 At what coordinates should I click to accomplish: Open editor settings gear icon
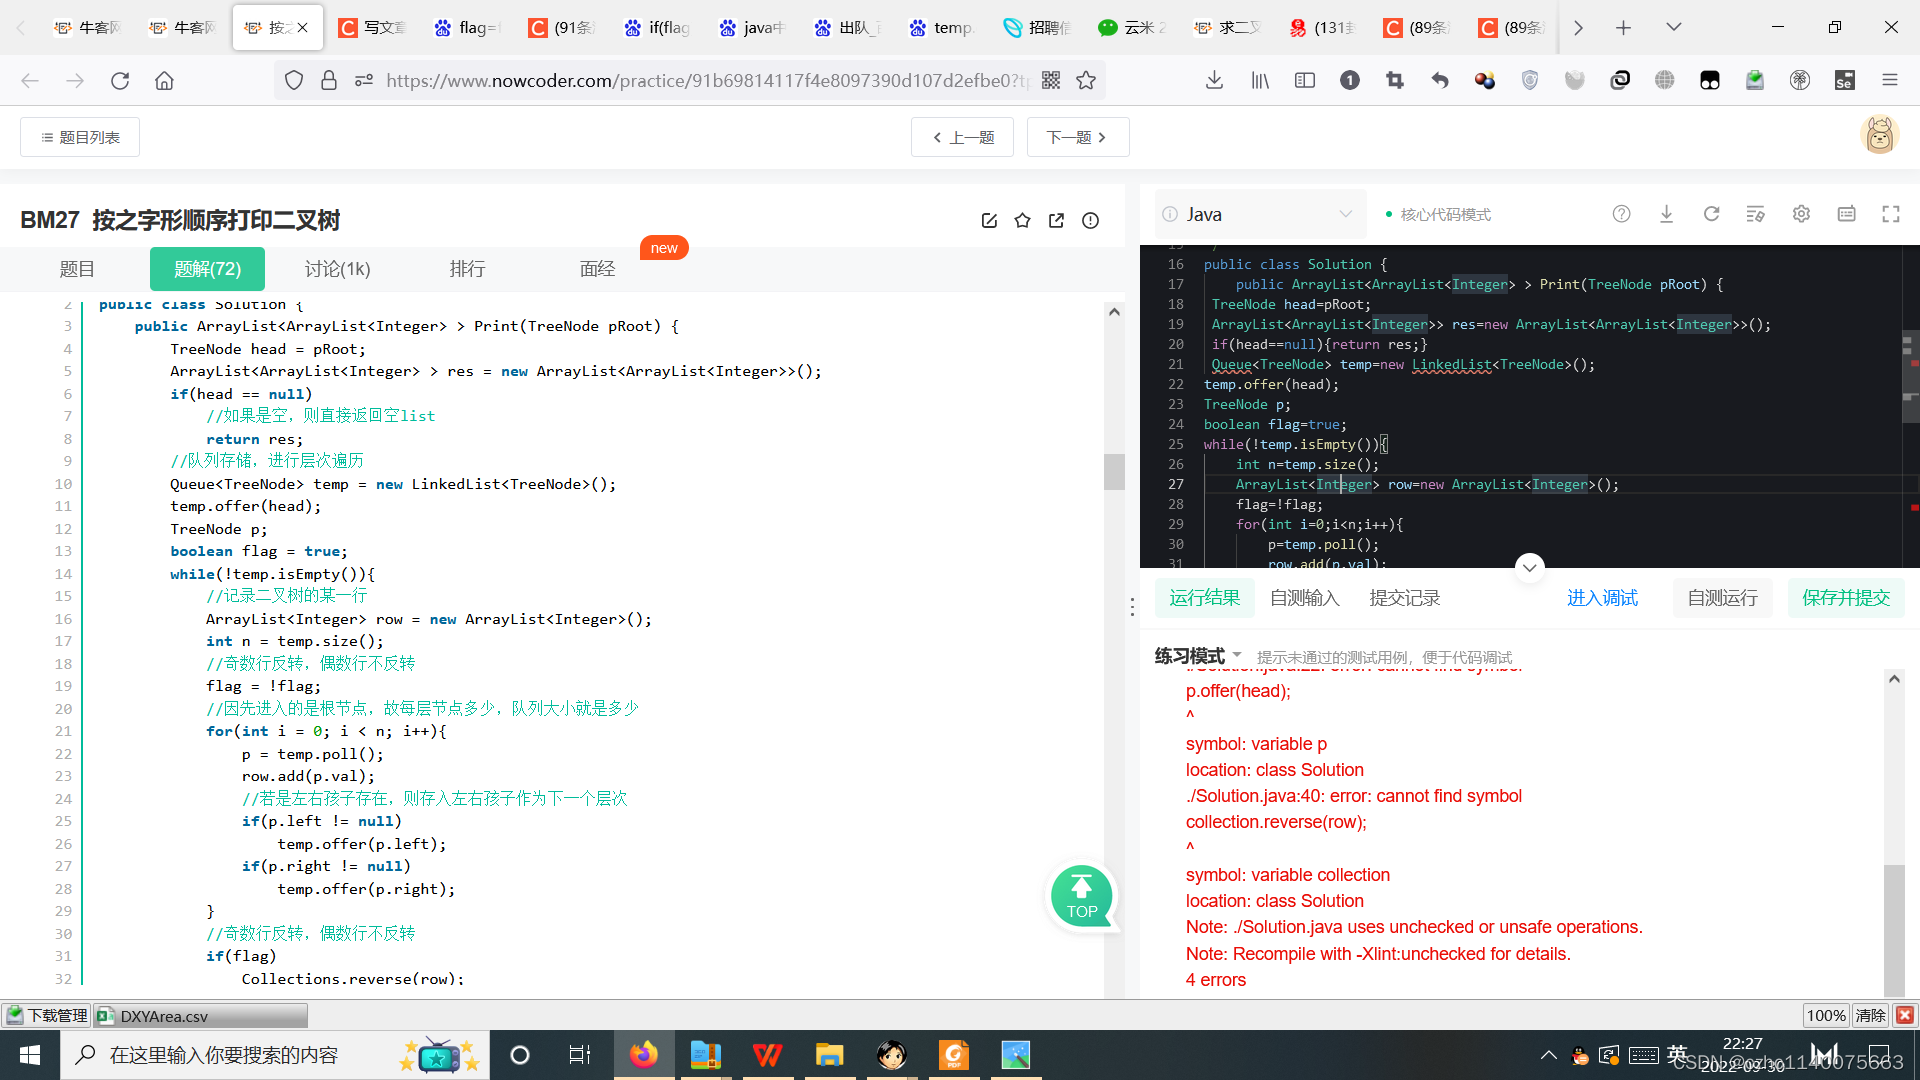(1801, 214)
